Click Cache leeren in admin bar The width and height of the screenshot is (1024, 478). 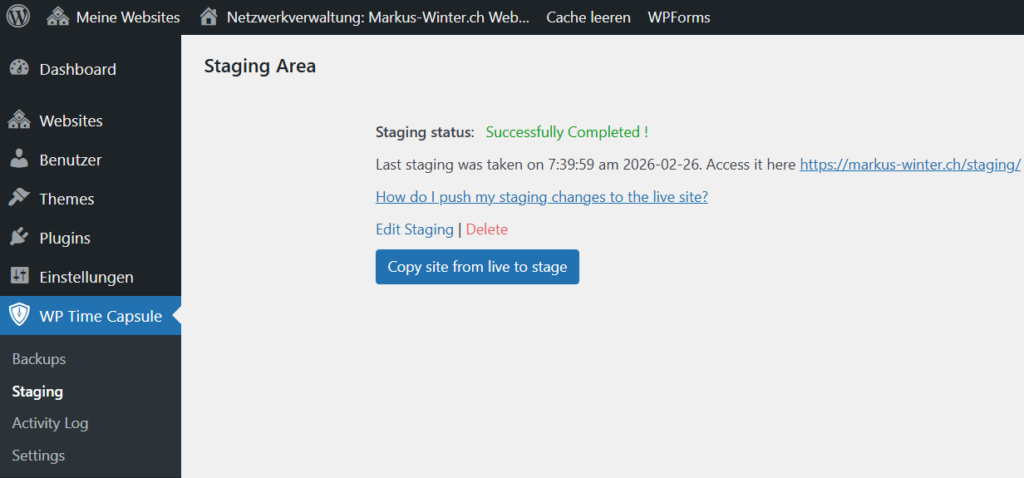(x=588, y=17)
